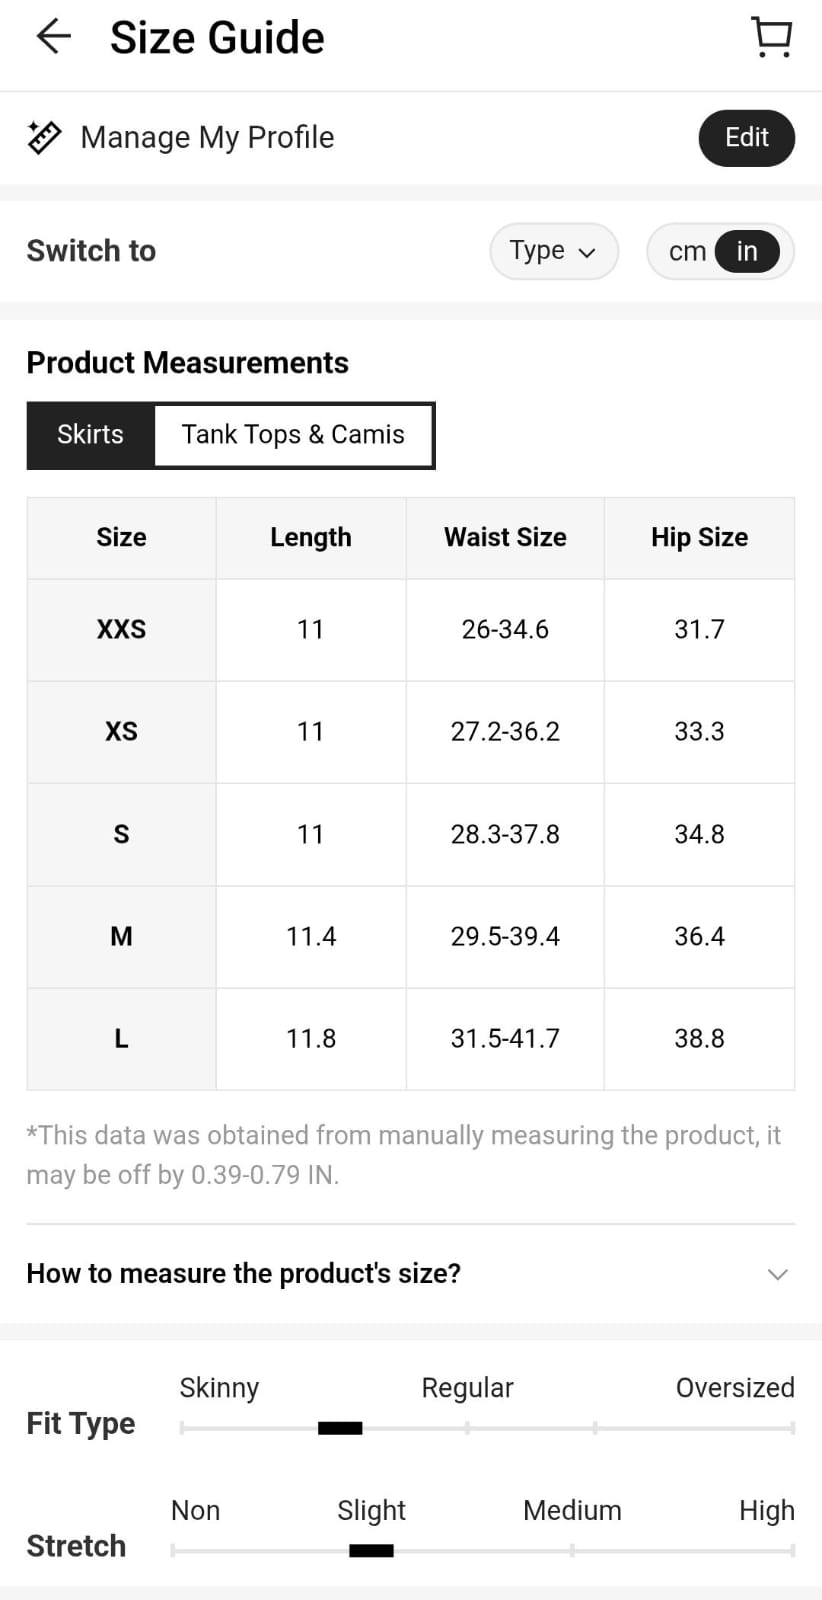Expand How to measure the product's size

(x=243, y=1273)
